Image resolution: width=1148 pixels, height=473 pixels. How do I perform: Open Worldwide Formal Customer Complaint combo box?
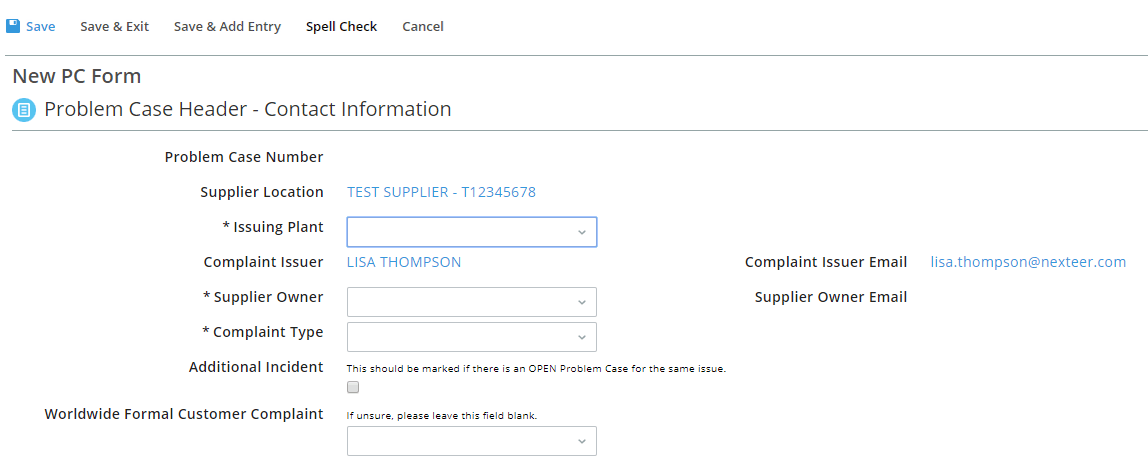coord(472,442)
